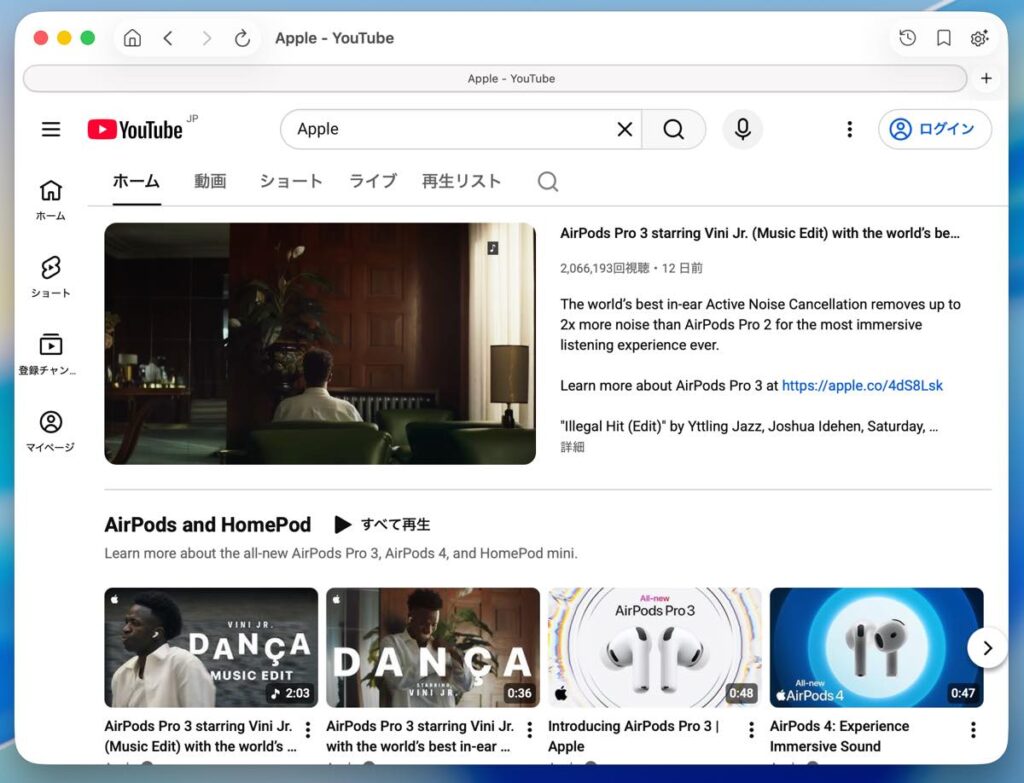The width and height of the screenshot is (1024, 783).
Task: Click 'AirPods 4: Experience Immersive Sound' title
Action: point(839,736)
